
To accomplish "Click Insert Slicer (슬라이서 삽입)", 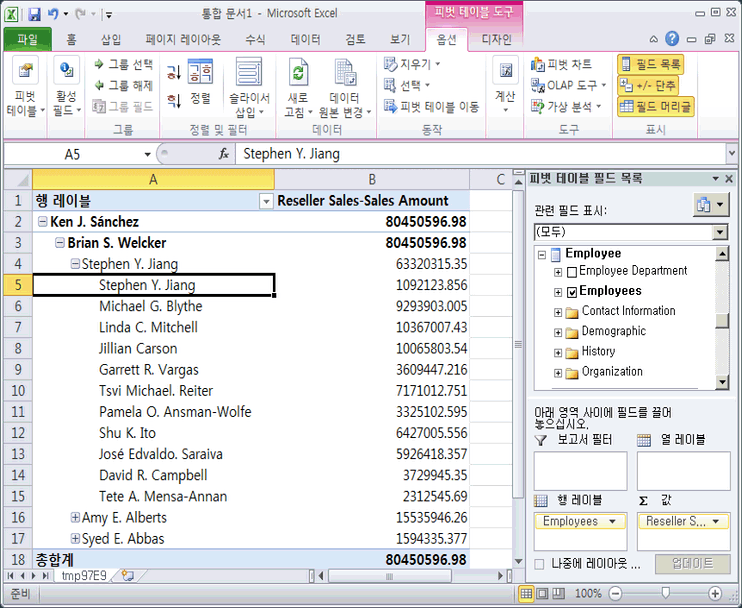I will (249, 88).
